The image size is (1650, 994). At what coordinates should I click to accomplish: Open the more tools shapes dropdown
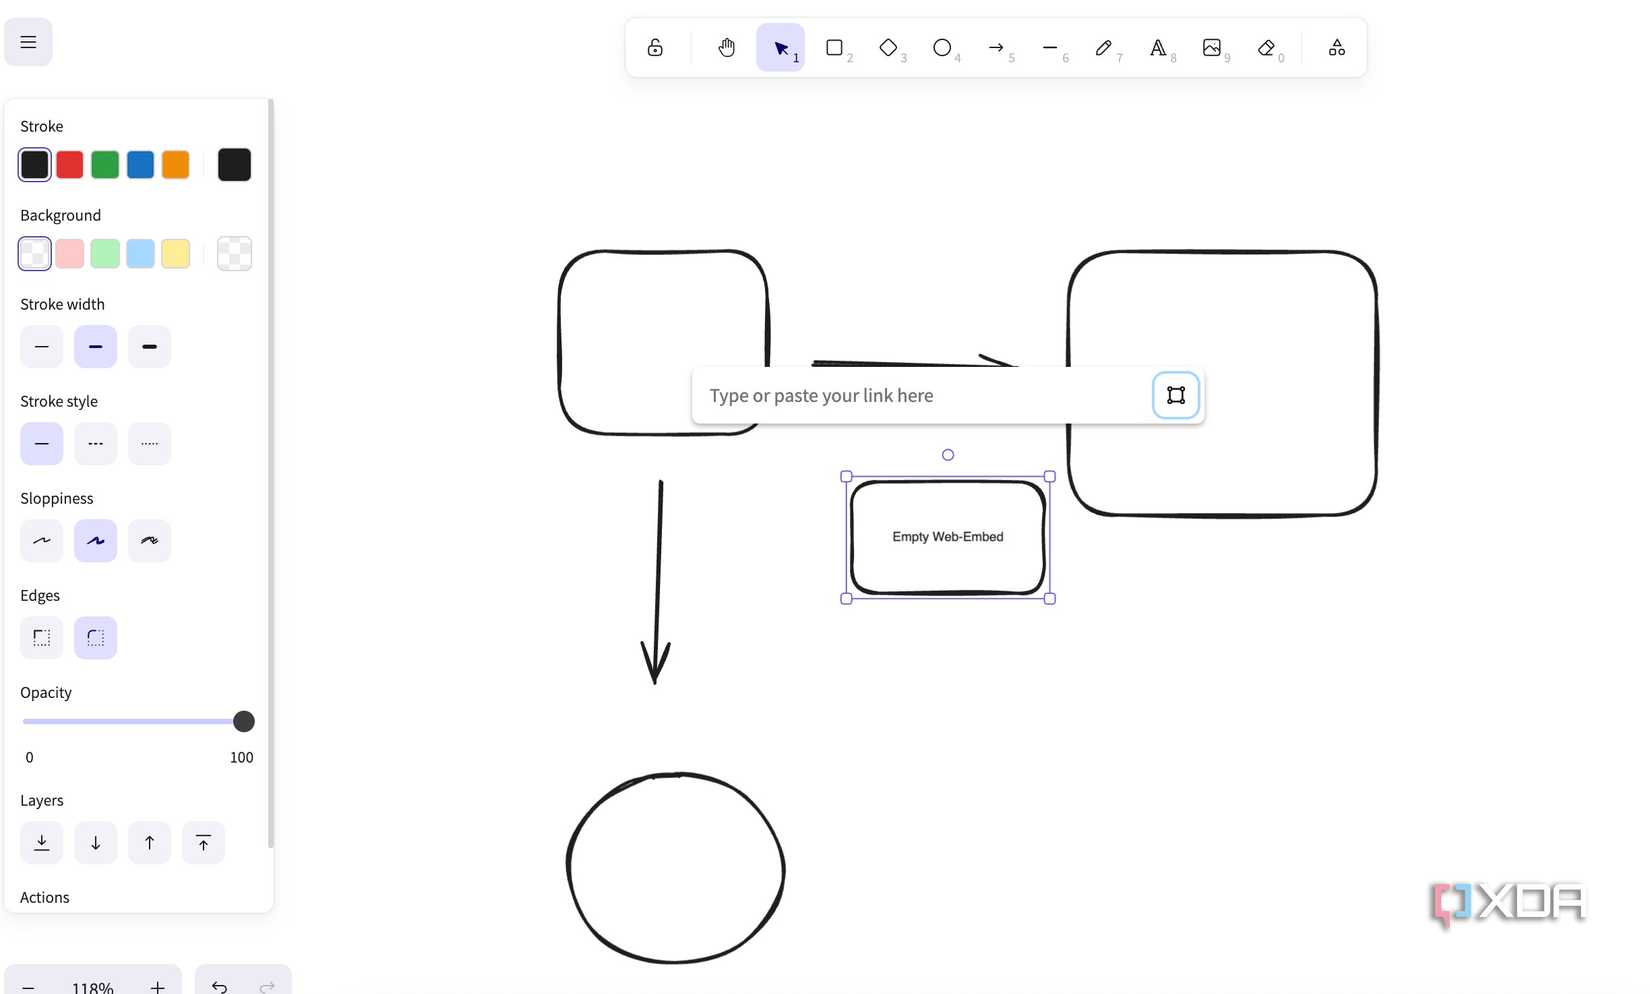coord(1337,47)
